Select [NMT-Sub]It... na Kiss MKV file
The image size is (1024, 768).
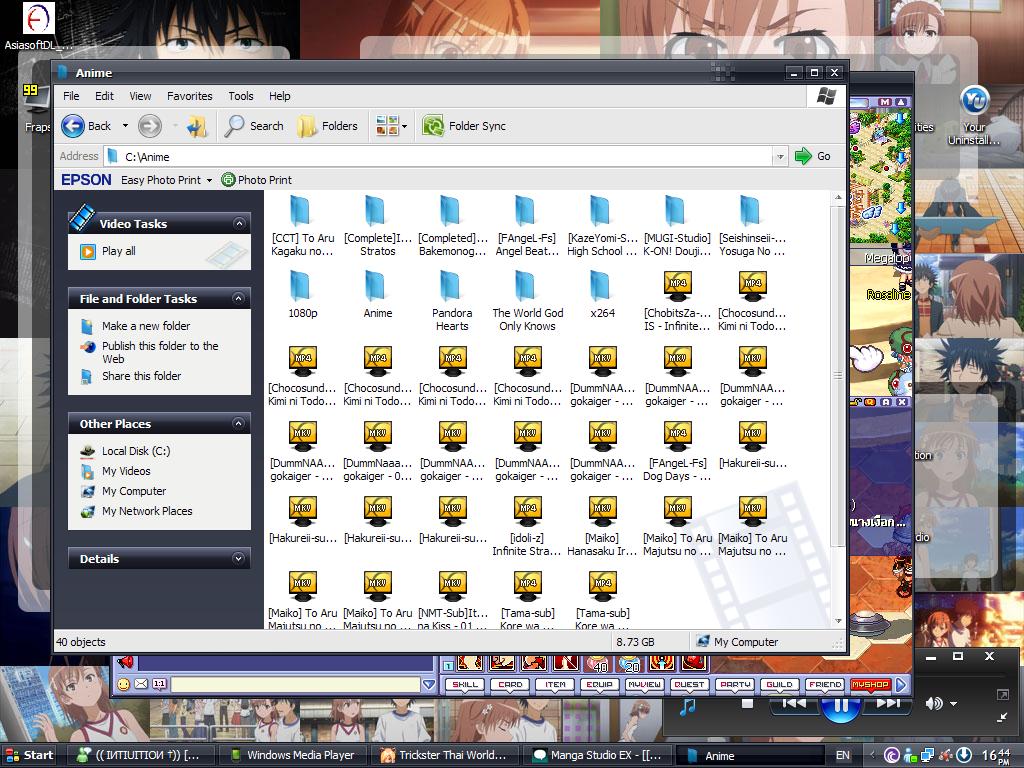pos(453,599)
